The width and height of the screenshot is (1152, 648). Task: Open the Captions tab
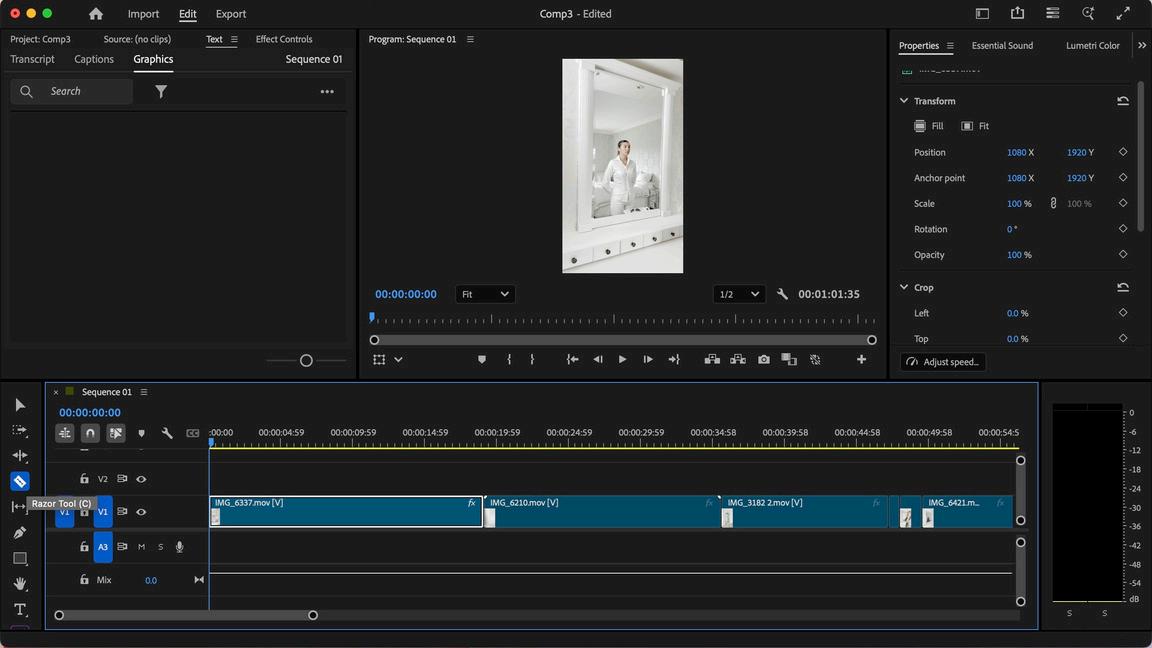(x=94, y=59)
